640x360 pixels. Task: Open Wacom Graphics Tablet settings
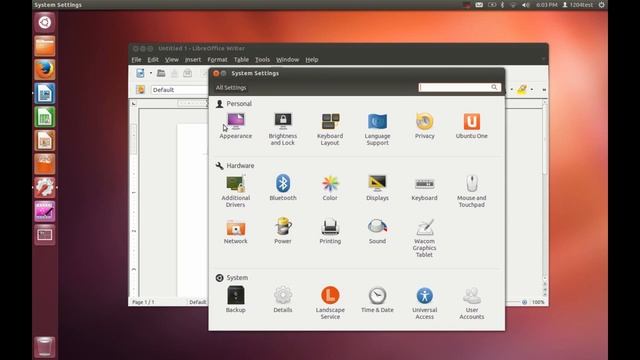pos(424,238)
